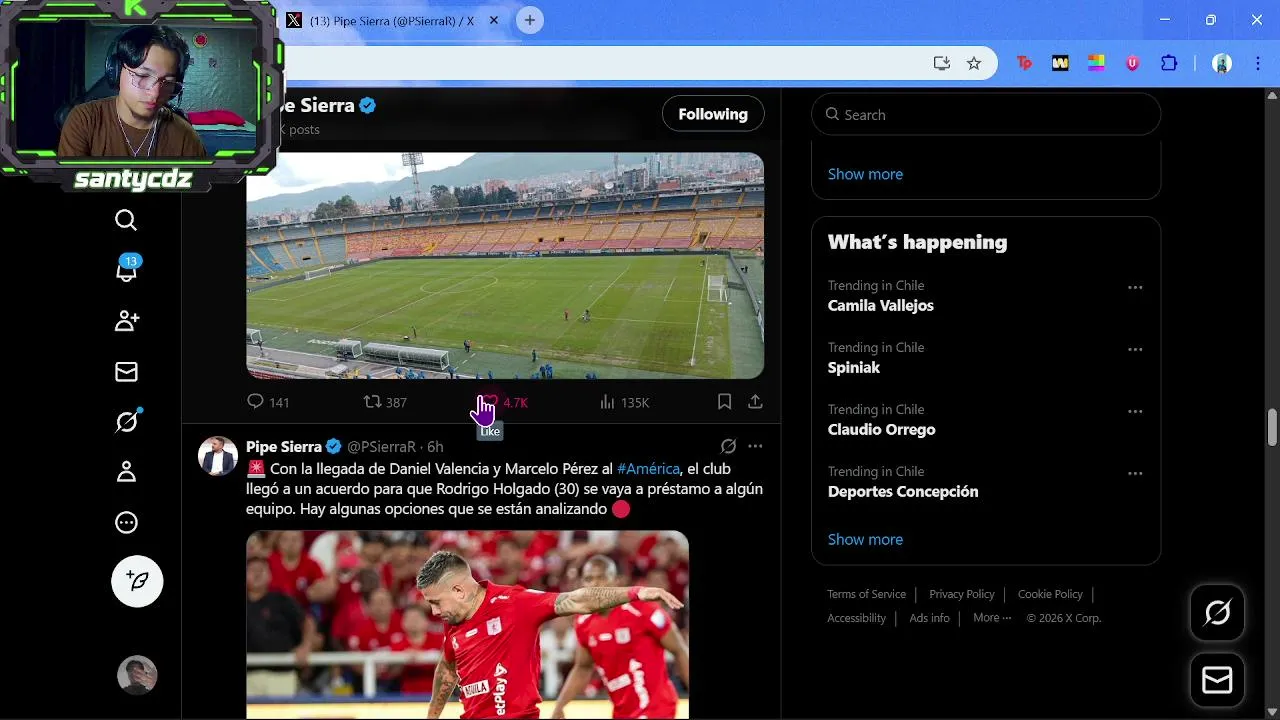Click the pink U extension icon
Image resolution: width=1280 pixels, height=720 pixels.
coord(1132,63)
